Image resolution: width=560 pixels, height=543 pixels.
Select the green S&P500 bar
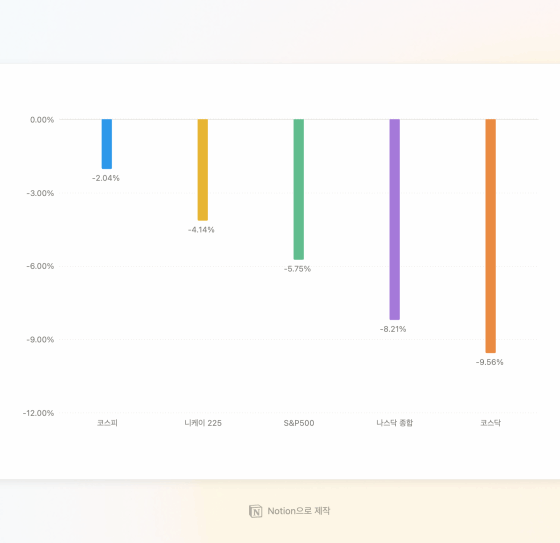point(299,189)
